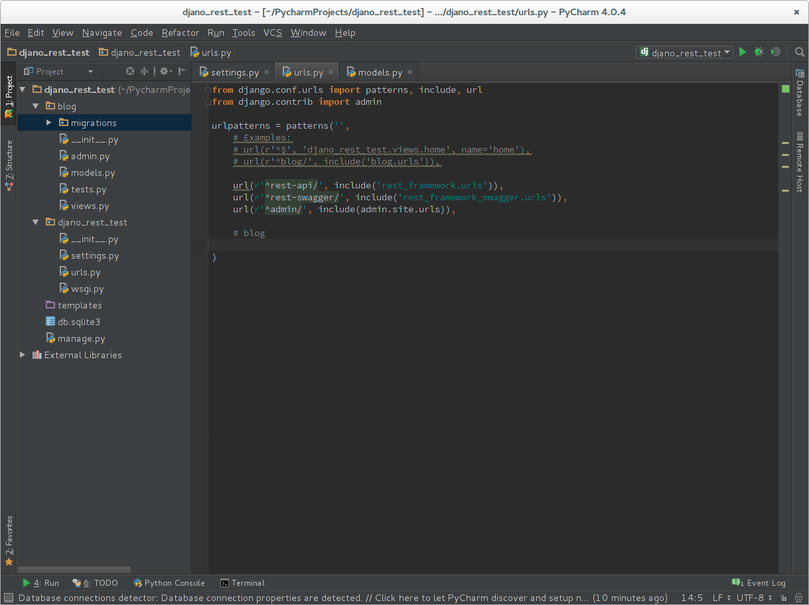Open Search Everywhere magnifier icon

click(x=799, y=52)
